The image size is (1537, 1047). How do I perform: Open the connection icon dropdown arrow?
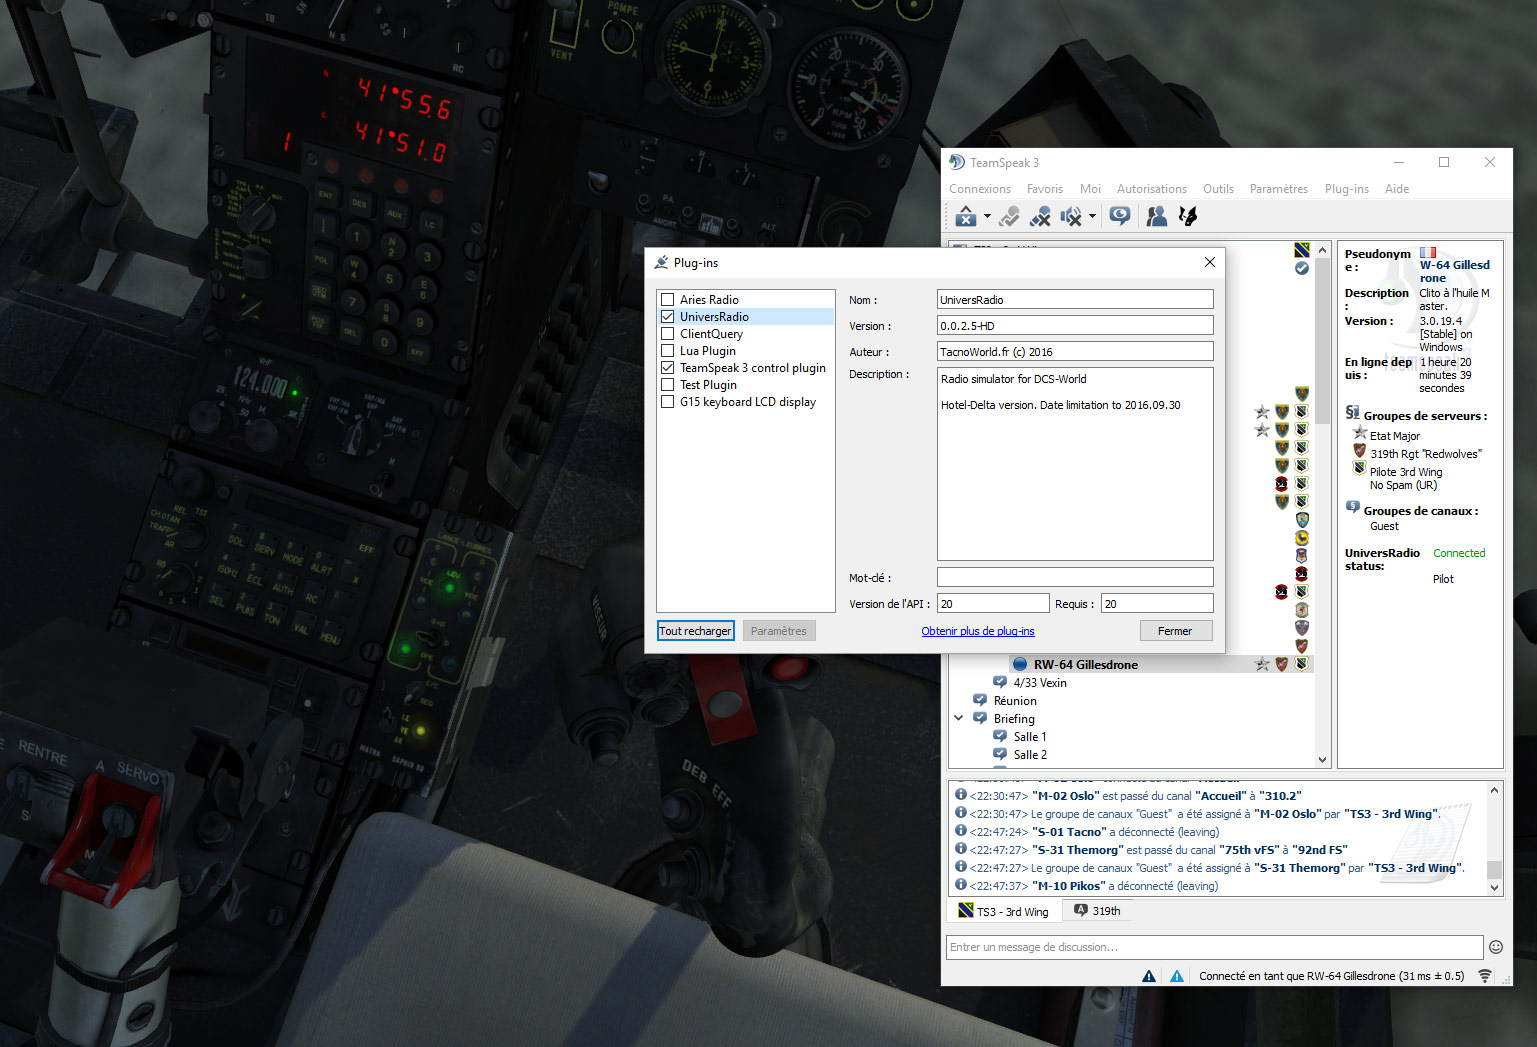987,216
